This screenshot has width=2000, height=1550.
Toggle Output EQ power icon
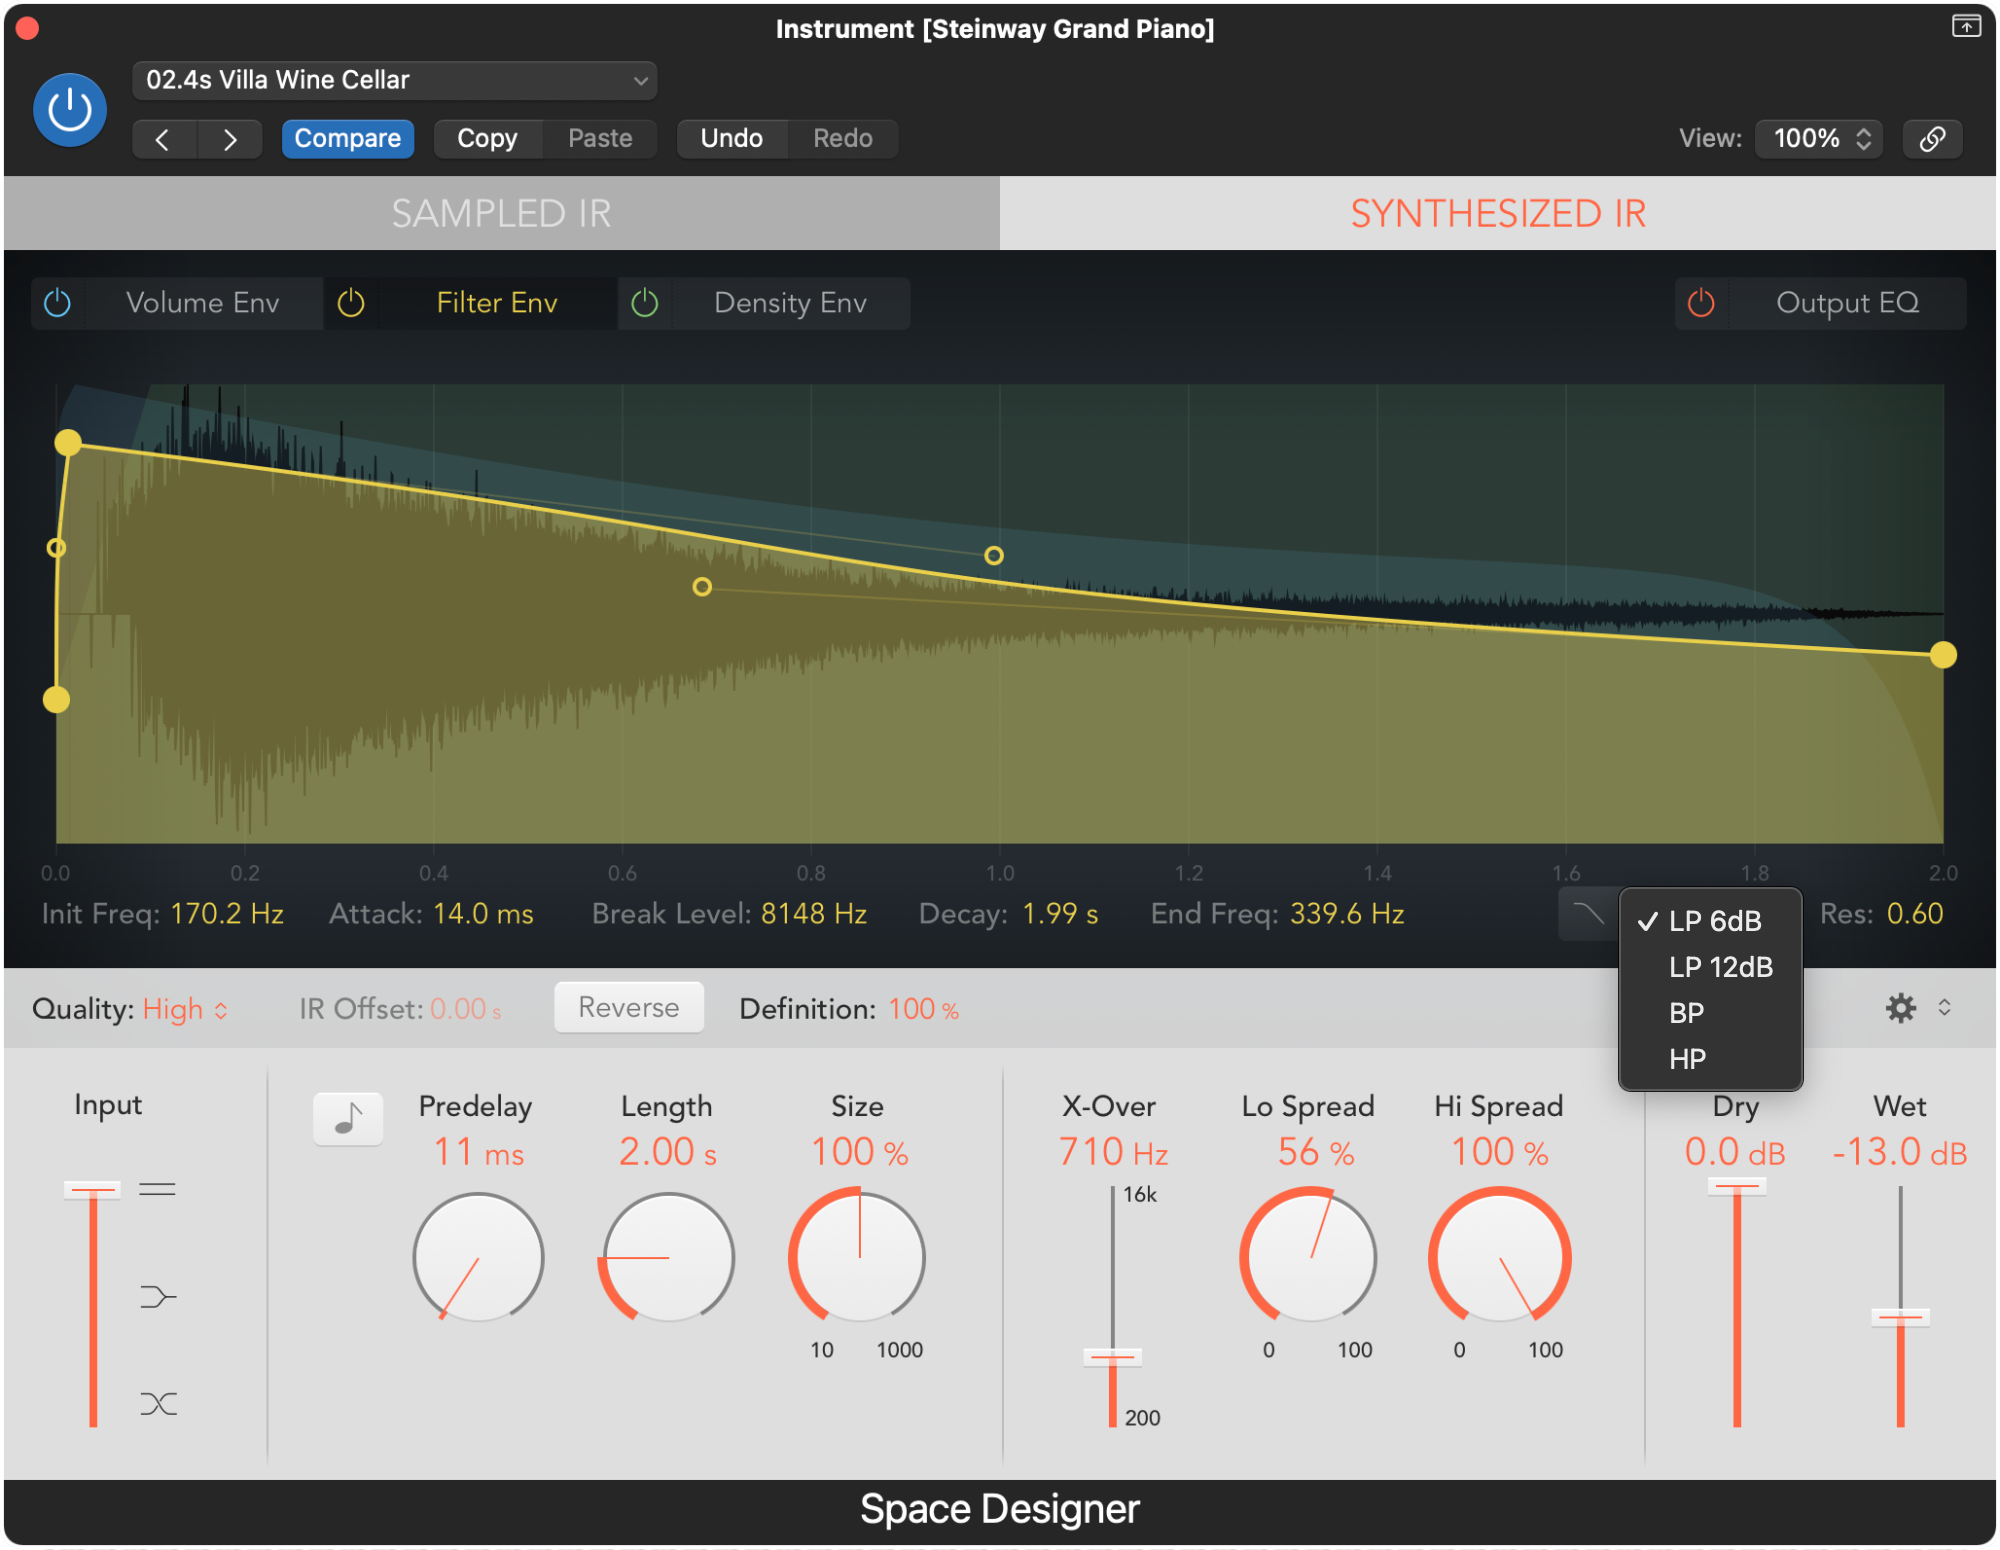[x=1701, y=303]
